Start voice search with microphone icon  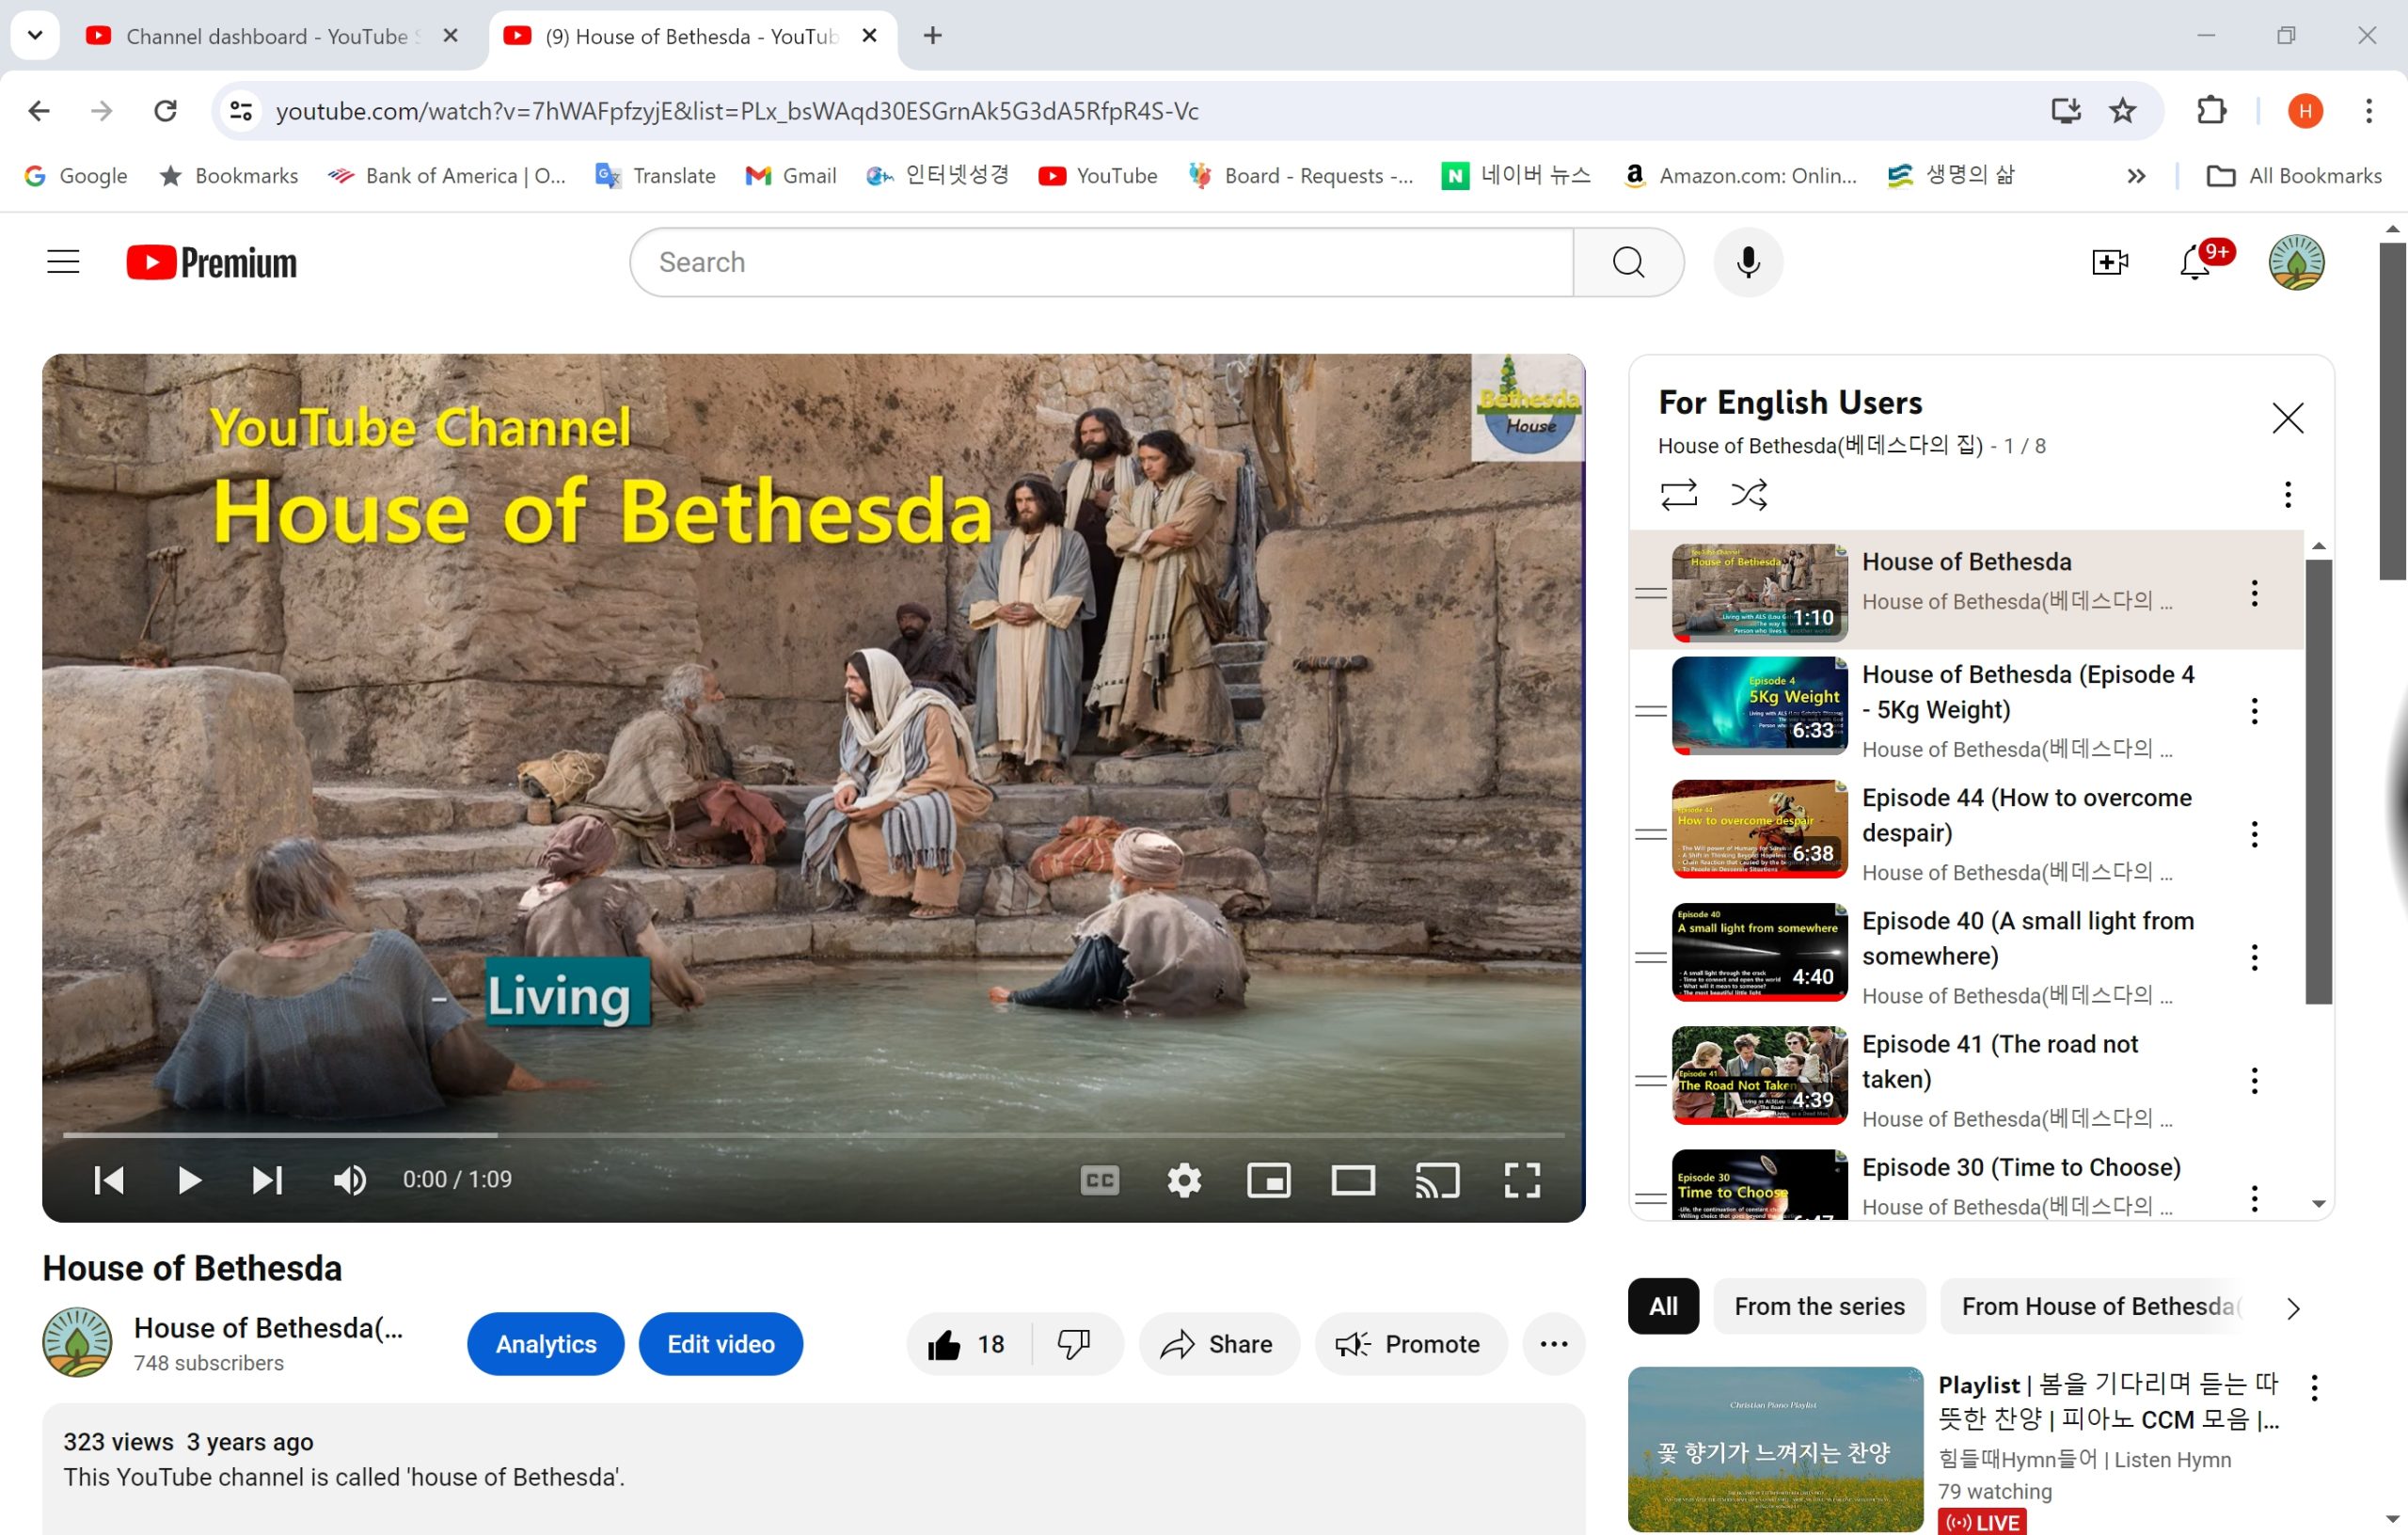coord(1747,262)
